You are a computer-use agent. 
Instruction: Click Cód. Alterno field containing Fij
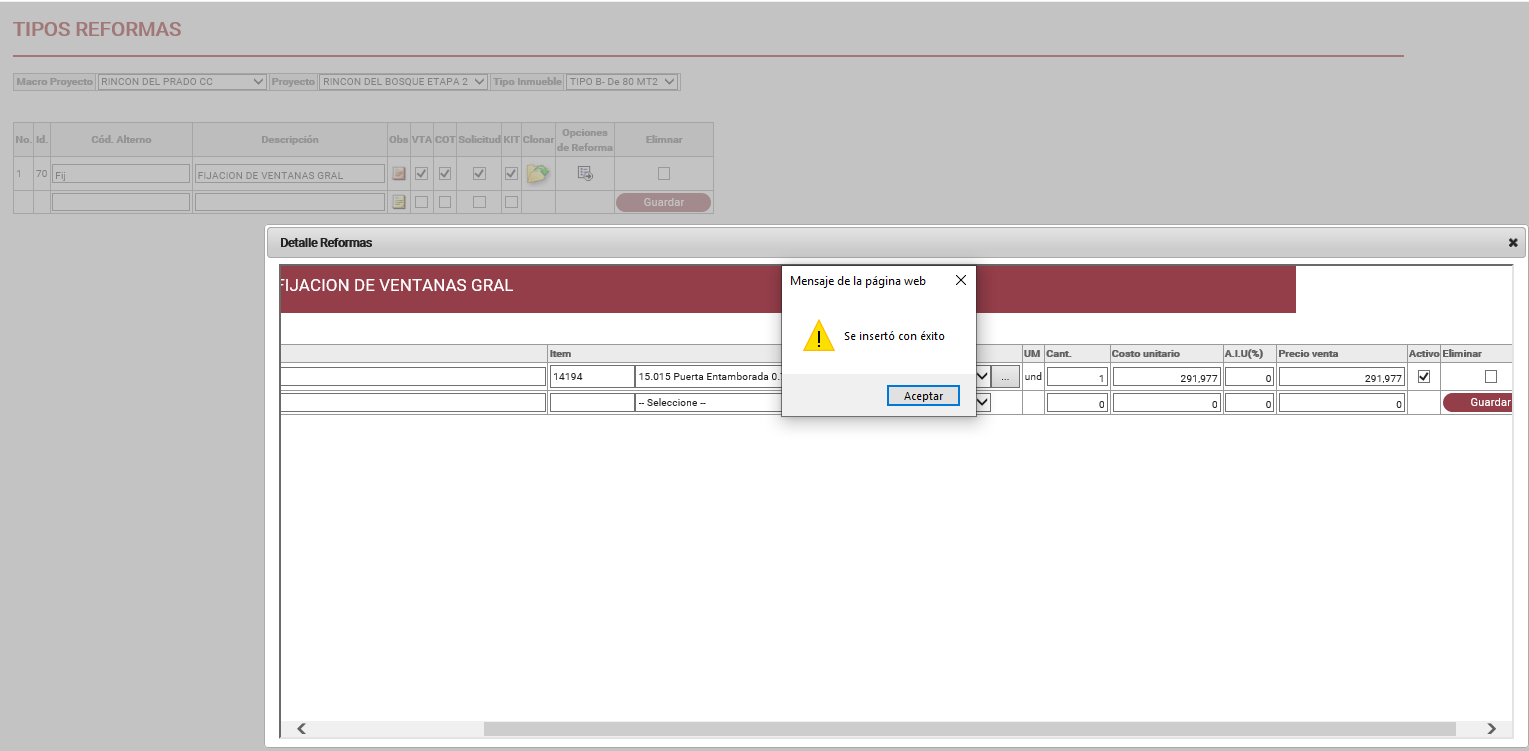coord(120,174)
